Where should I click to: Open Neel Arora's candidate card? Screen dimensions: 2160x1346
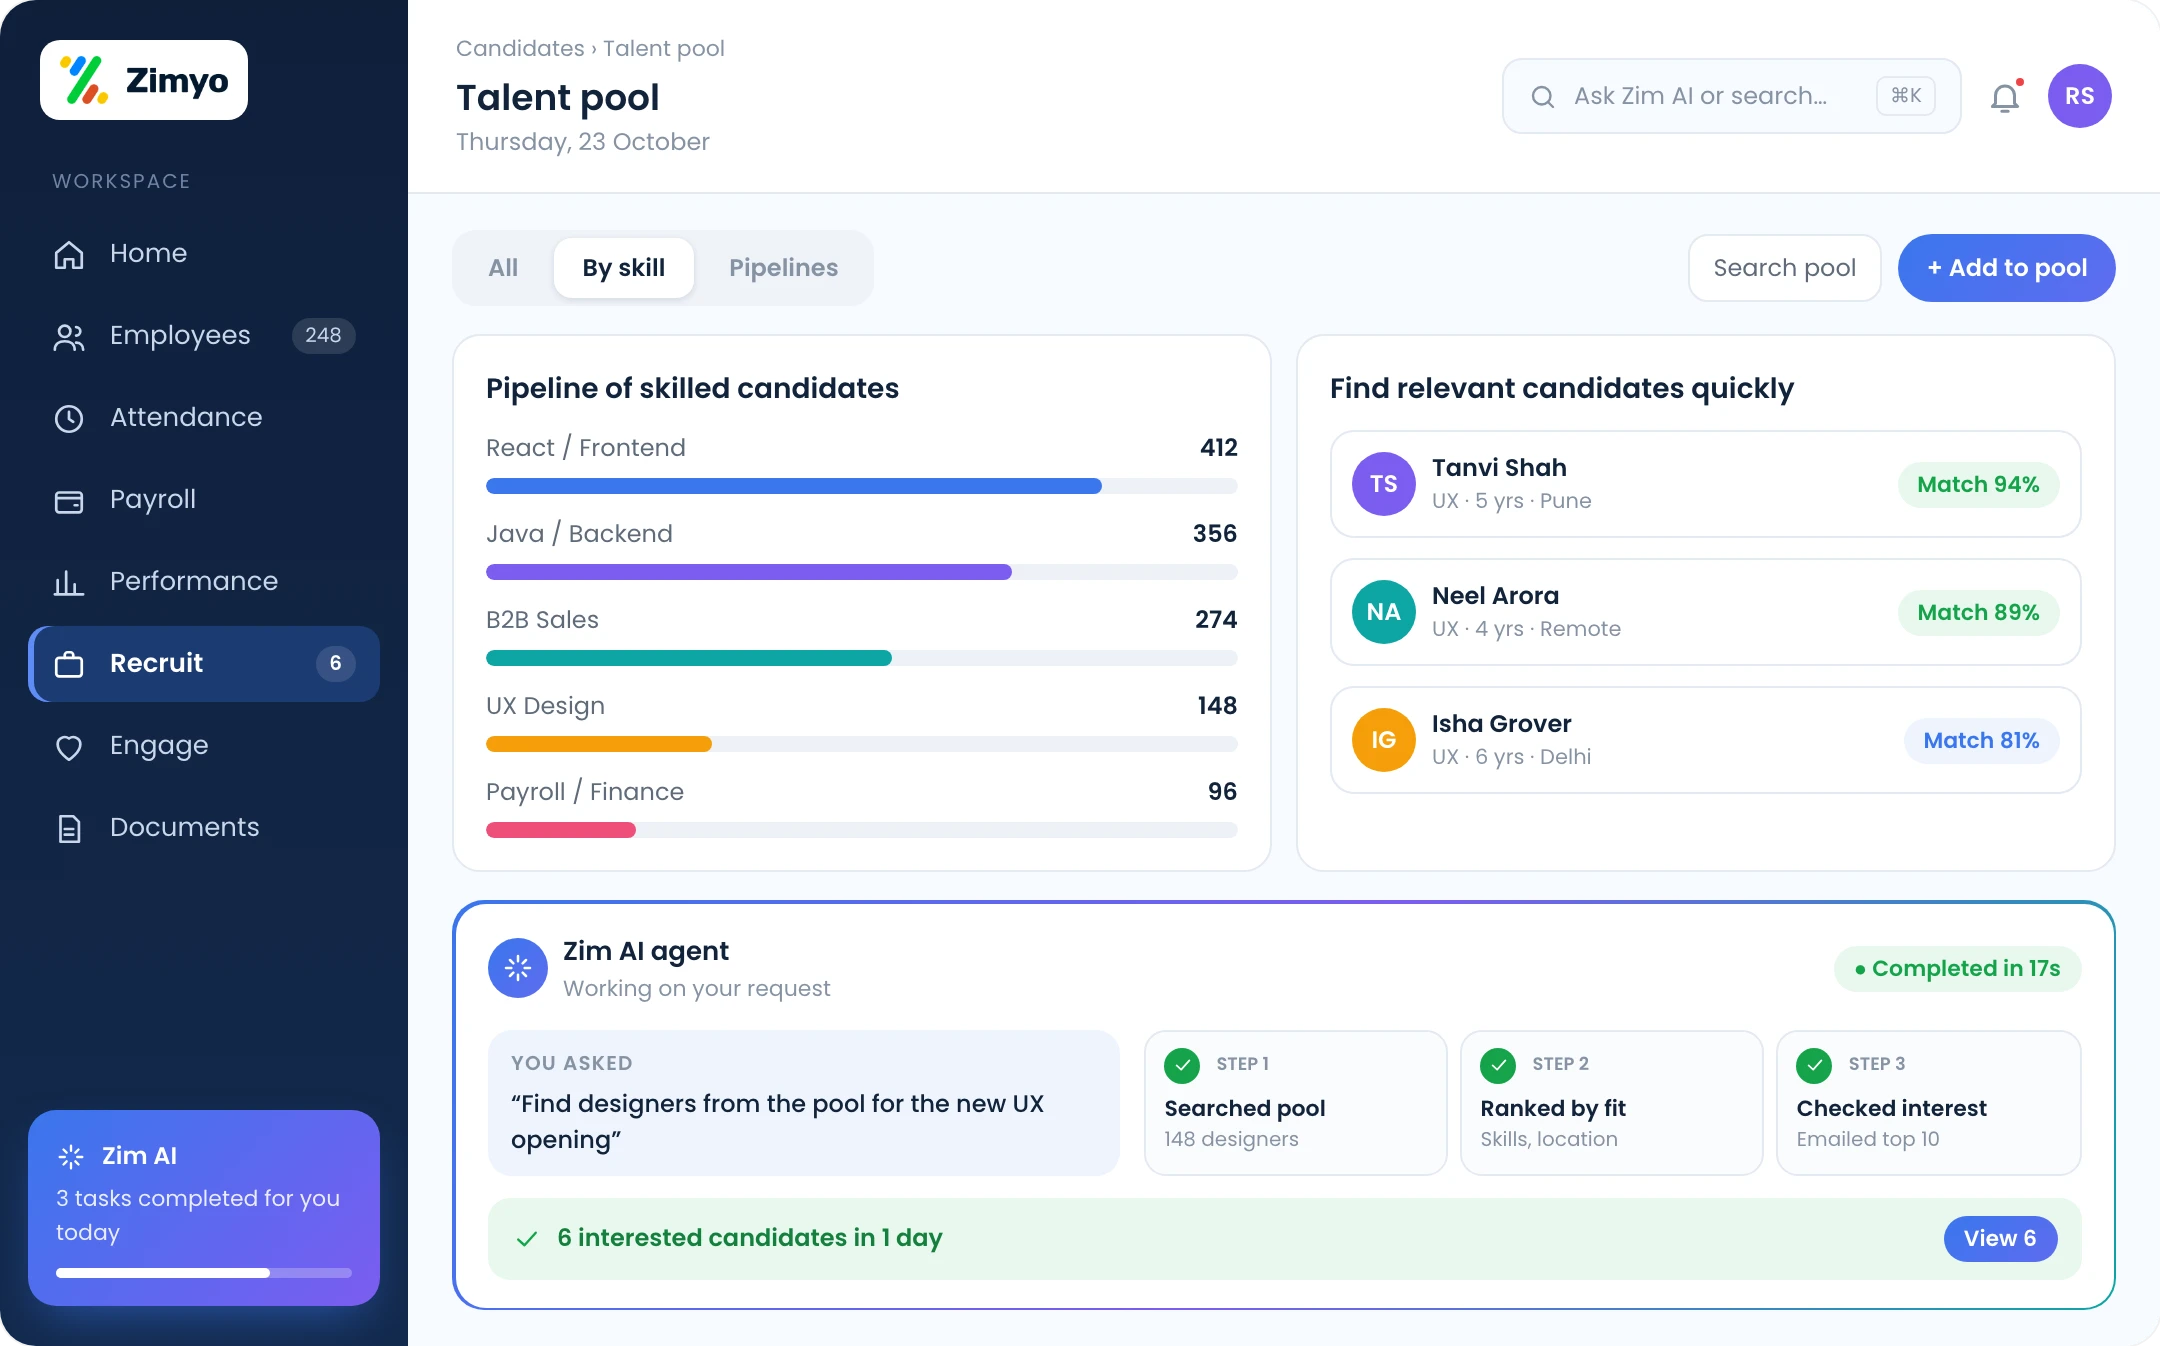click(1706, 612)
